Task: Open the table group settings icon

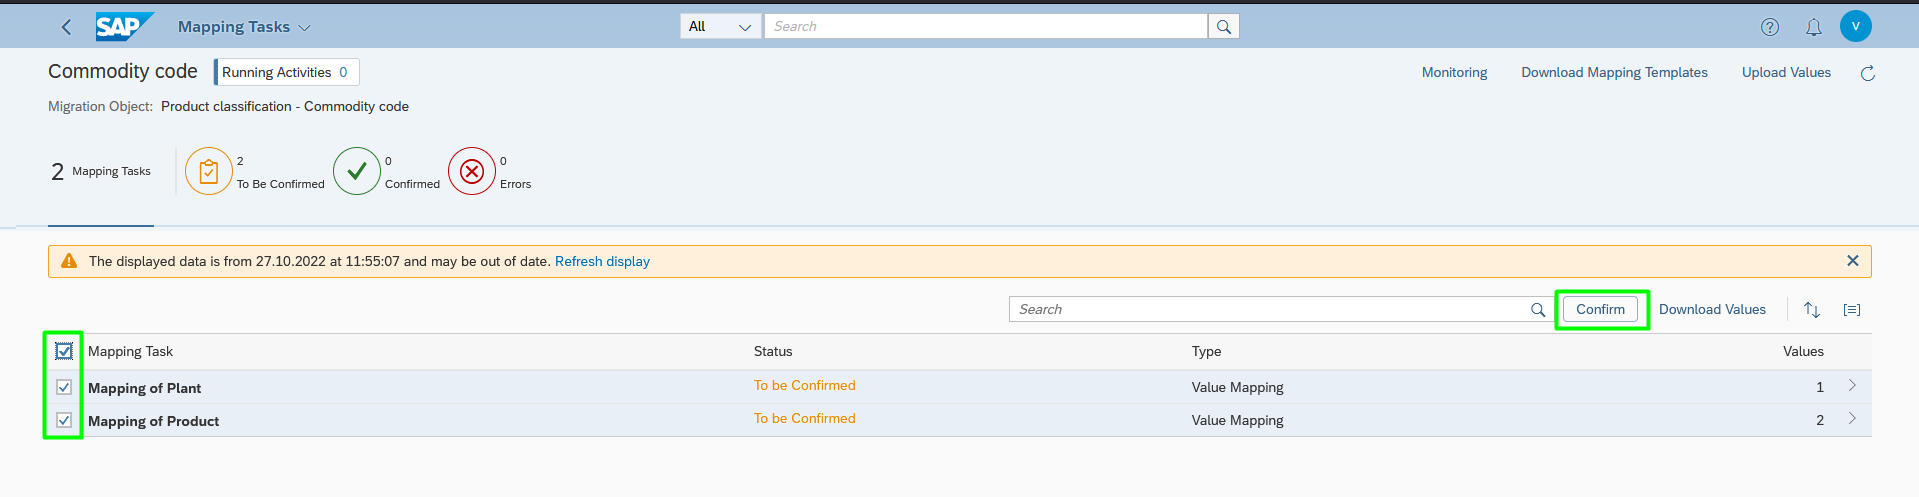Action: click(x=1852, y=310)
